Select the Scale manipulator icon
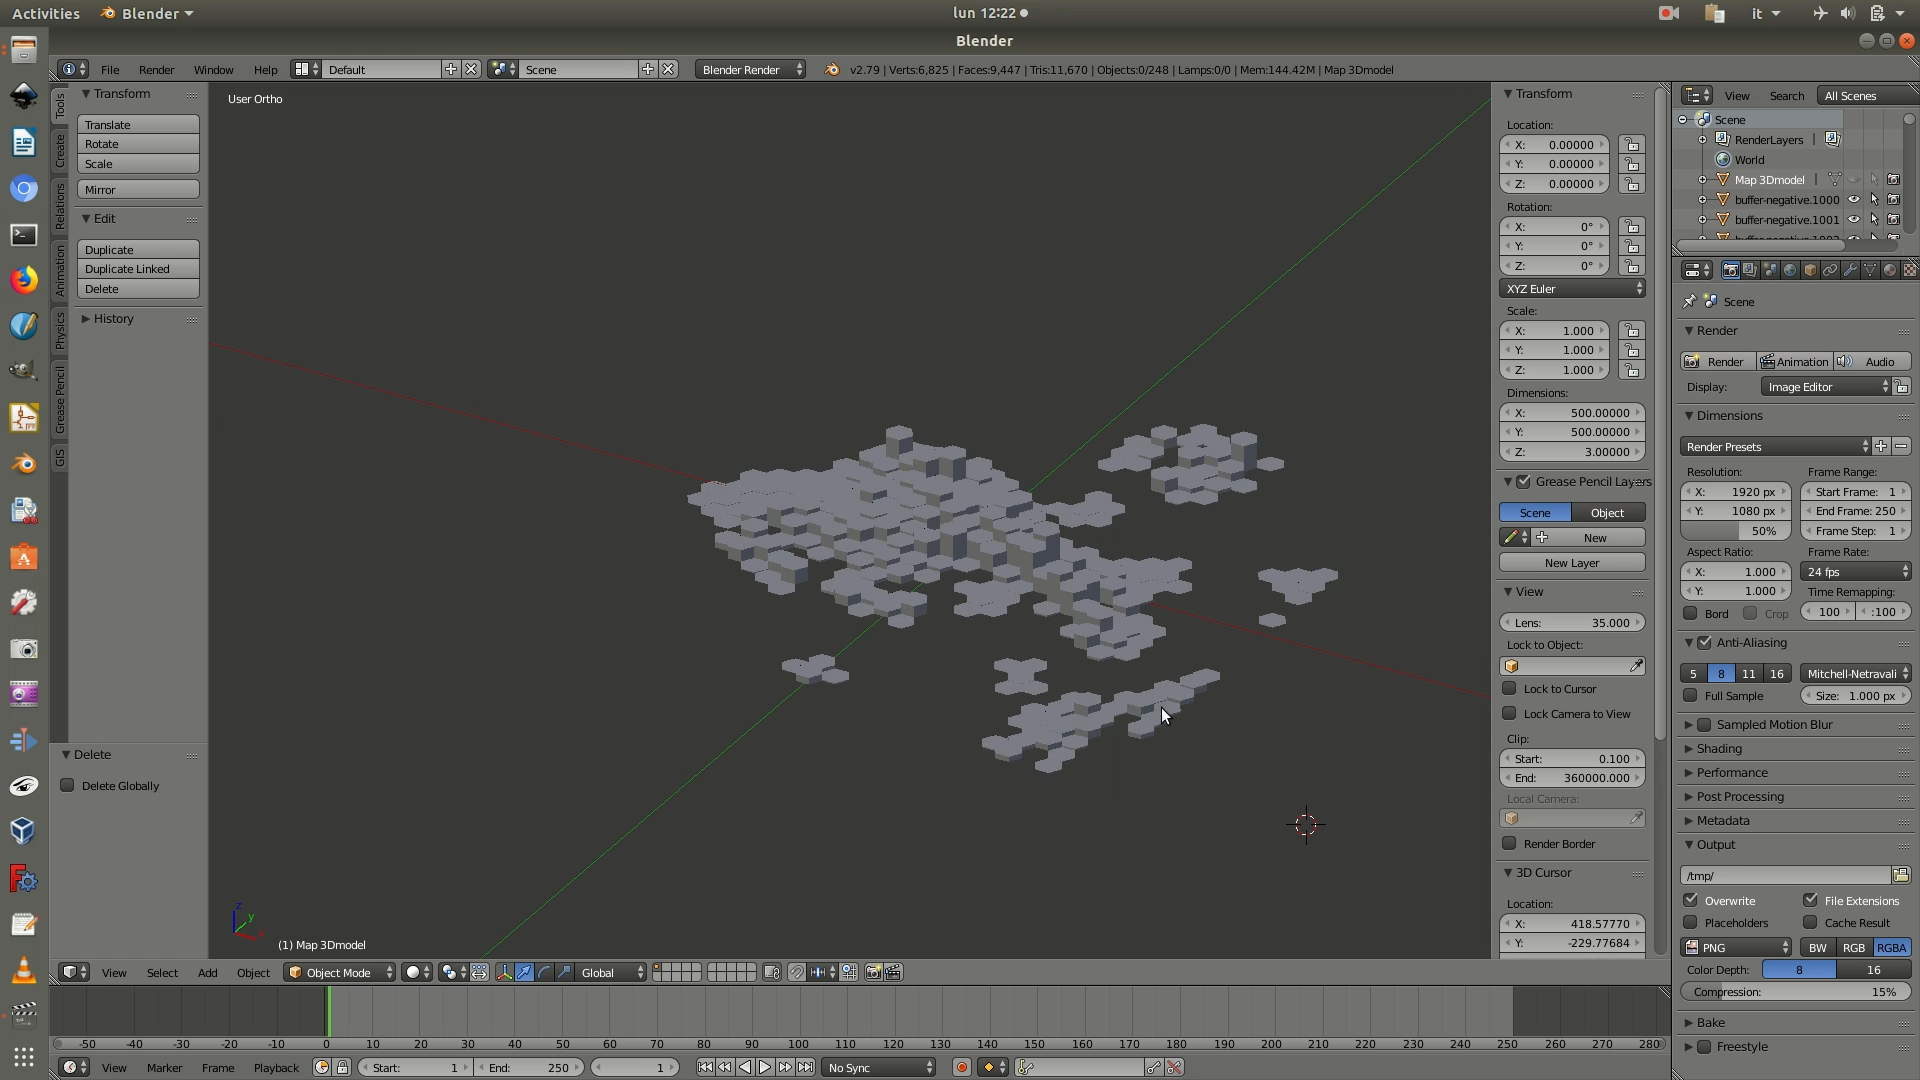Image resolution: width=1920 pixels, height=1080 pixels. pos(564,972)
